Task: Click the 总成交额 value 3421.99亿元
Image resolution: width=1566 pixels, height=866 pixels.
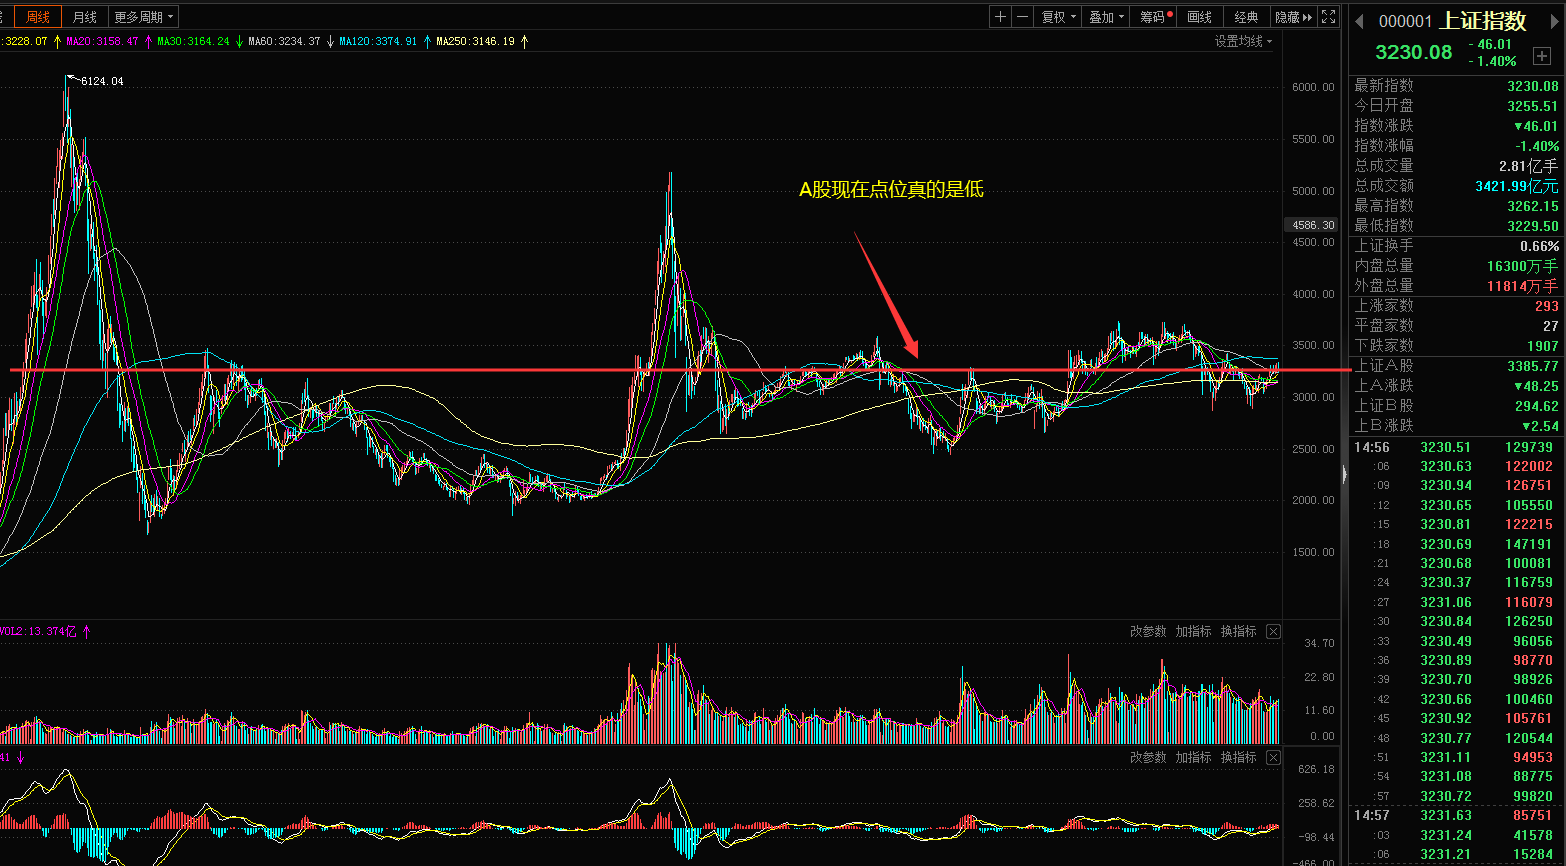Action: (x=1517, y=186)
